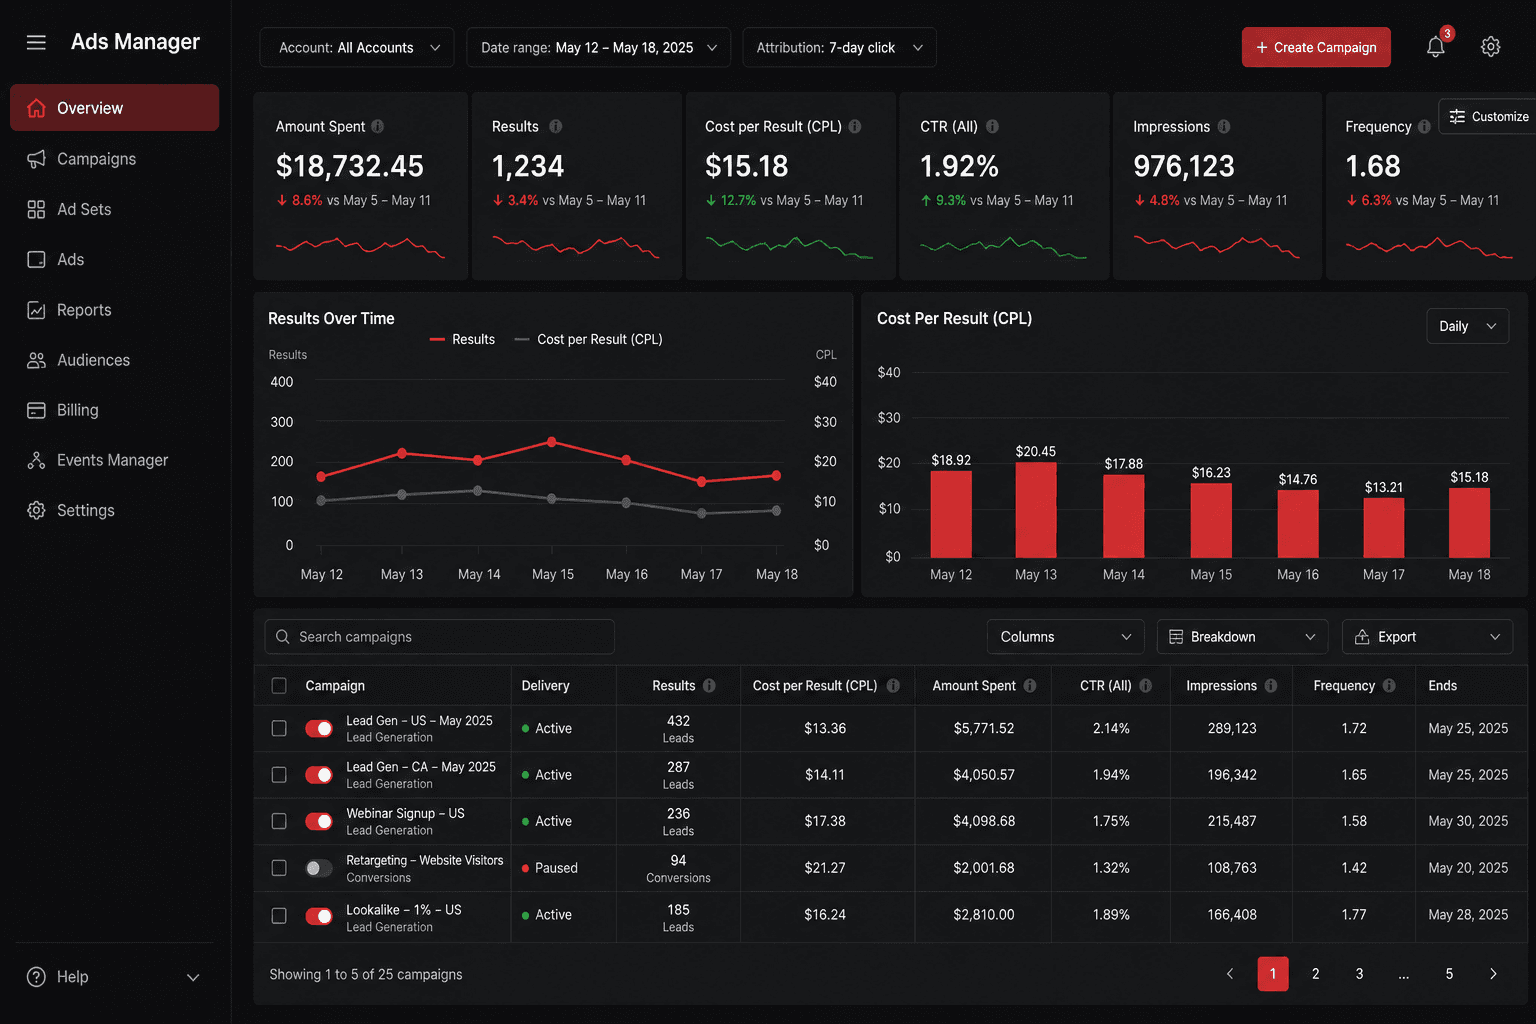
Task: Click the Campaigns megaphone icon in sidebar
Action: pos(36,159)
